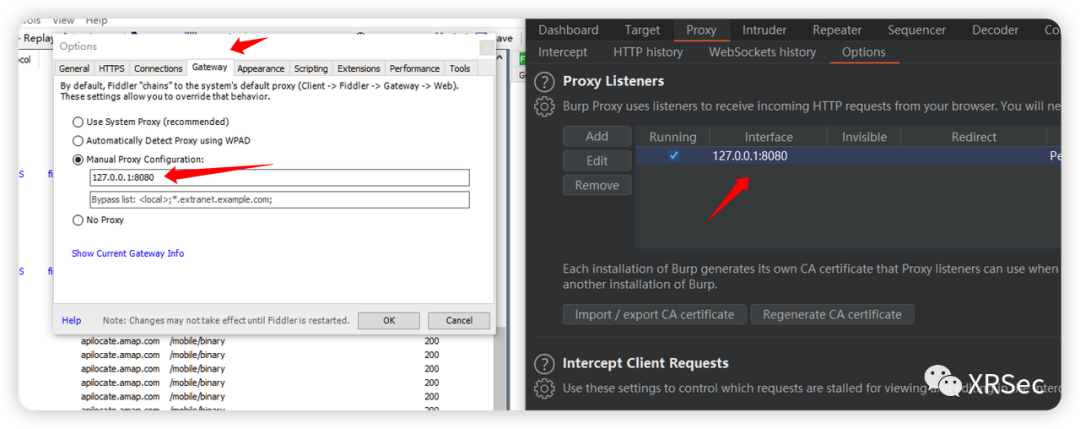
Task: Click Remove proxy listener button
Action: click(596, 185)
